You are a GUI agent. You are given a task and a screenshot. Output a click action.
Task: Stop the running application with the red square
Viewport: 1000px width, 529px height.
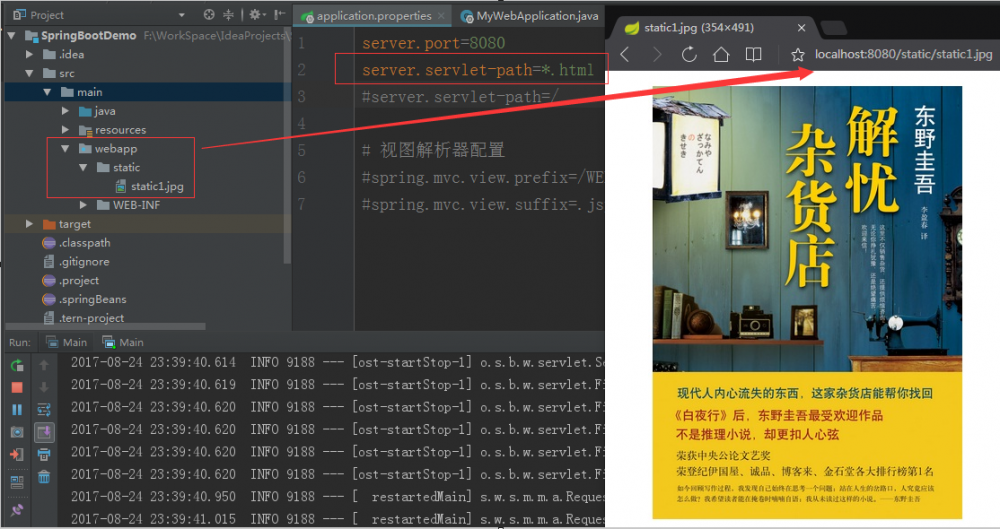click(17, 387)
